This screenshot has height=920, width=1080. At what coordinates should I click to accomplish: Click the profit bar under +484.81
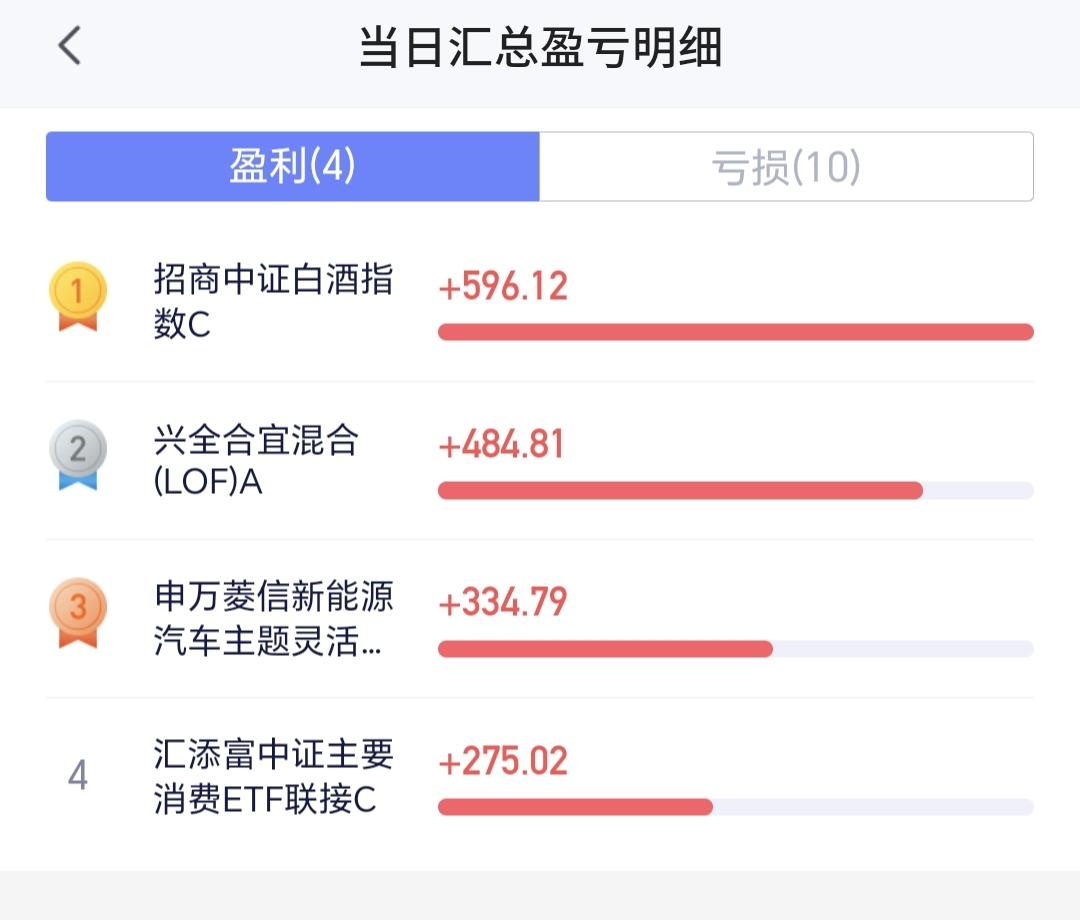[680, 490]
